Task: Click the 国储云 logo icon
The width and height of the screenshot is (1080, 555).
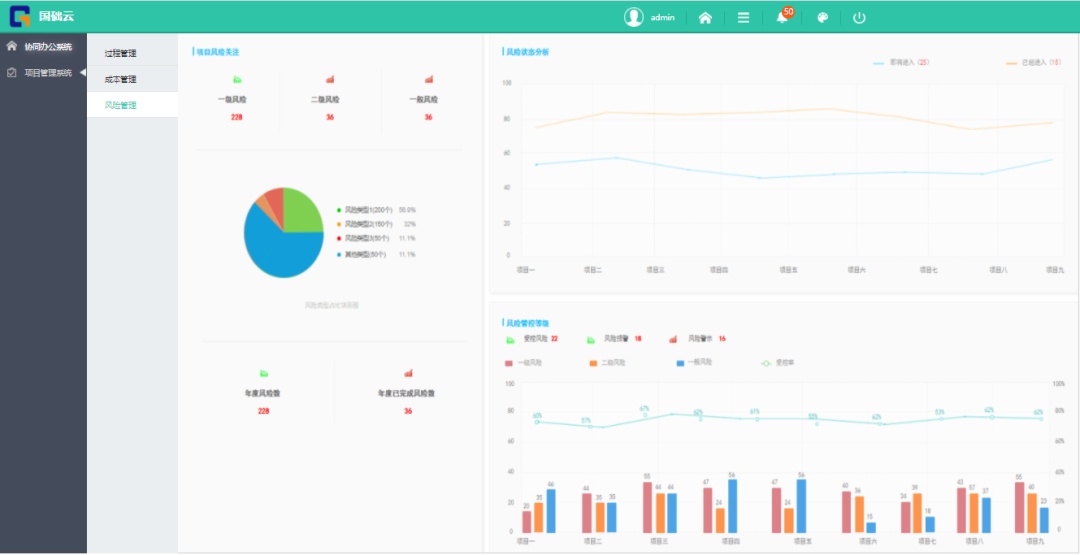Action: (x=20, y=16)
